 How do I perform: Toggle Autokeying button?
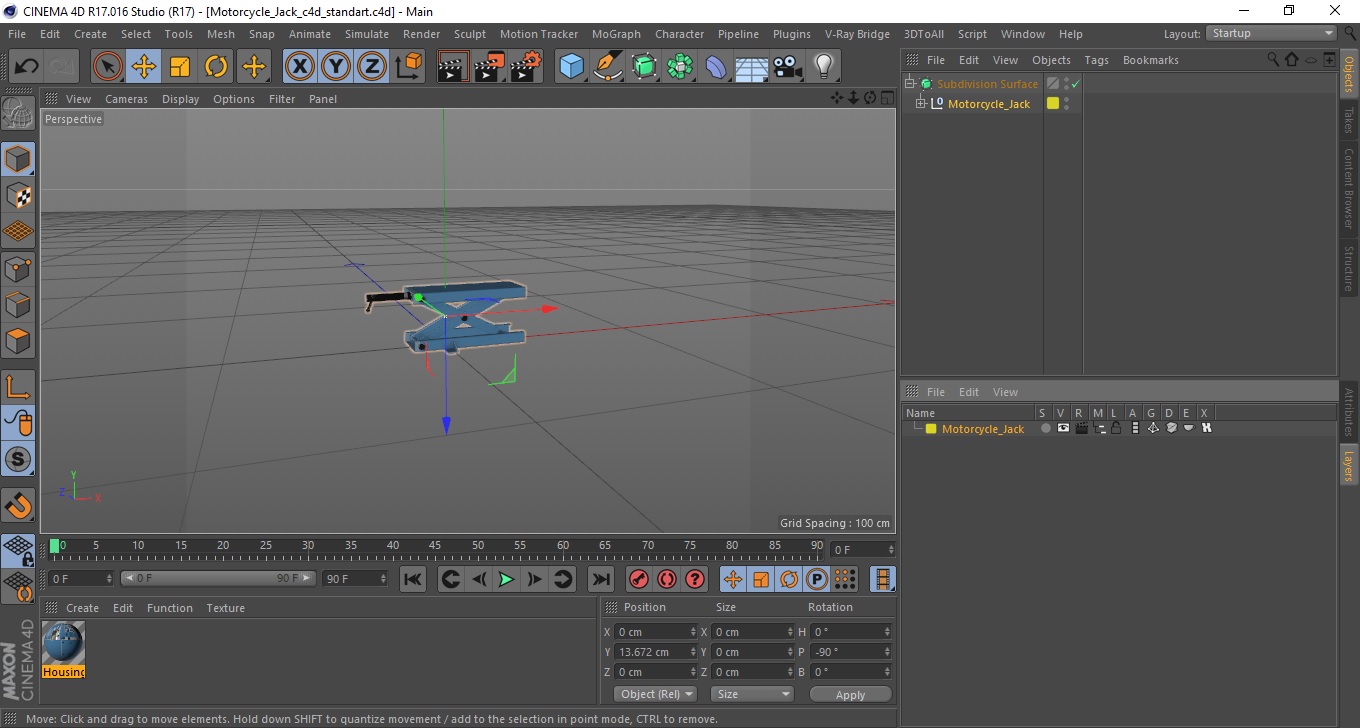[x=666, y=579]
